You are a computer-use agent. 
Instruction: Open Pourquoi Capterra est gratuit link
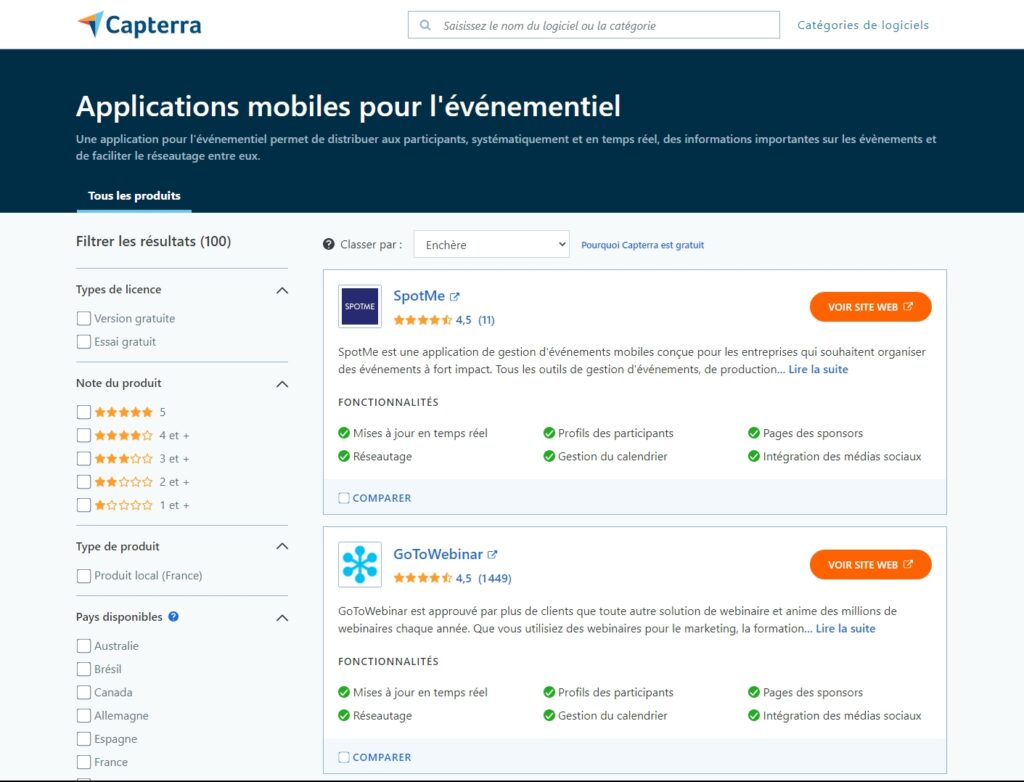point(643,245)
